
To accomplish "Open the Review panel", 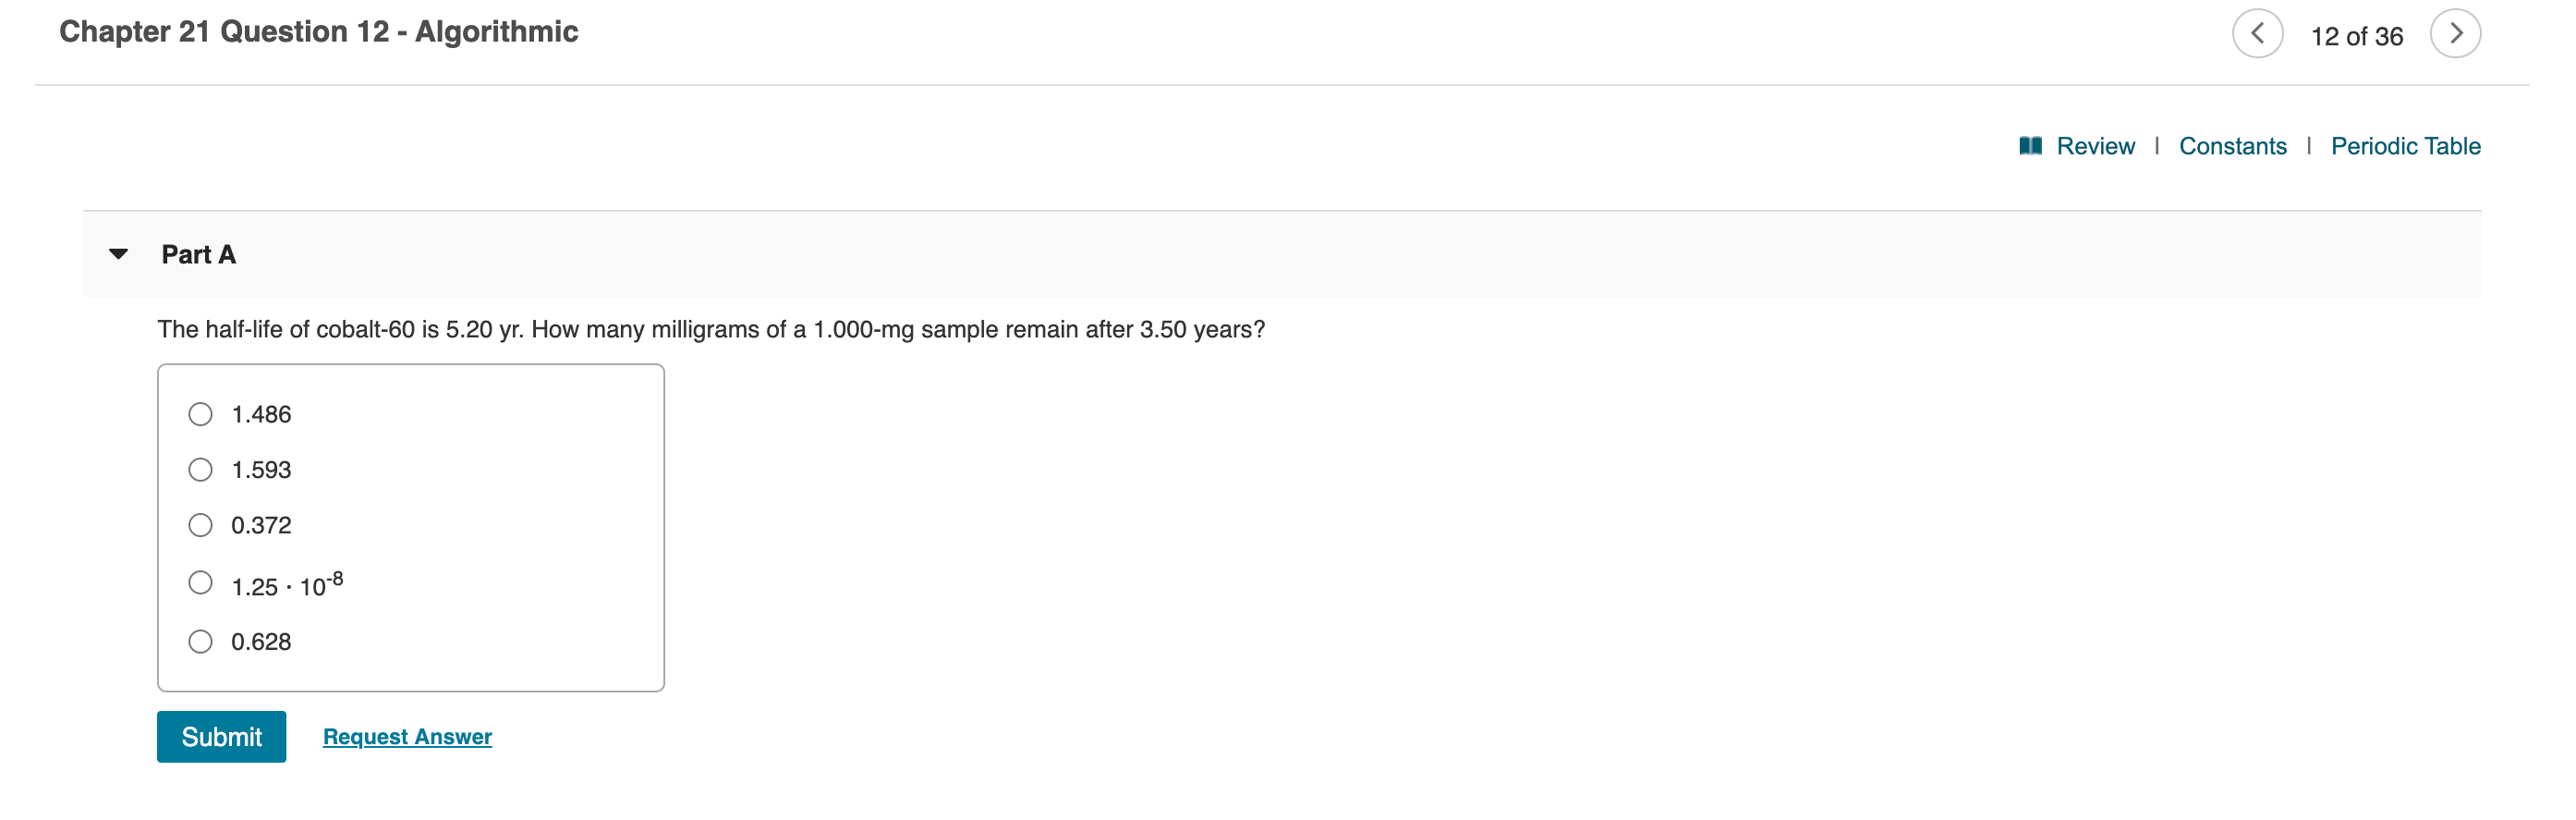I will 2094,146.
